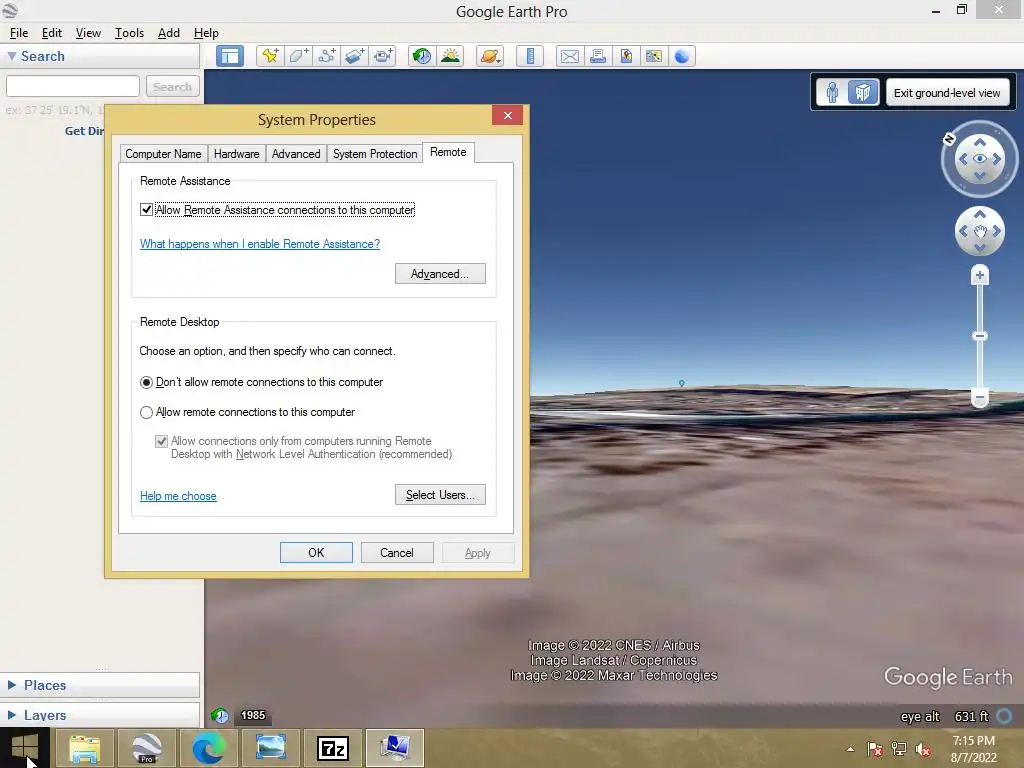Expand the Places panel
Viewport: 1024px width, 768px height.
[12, 685]
